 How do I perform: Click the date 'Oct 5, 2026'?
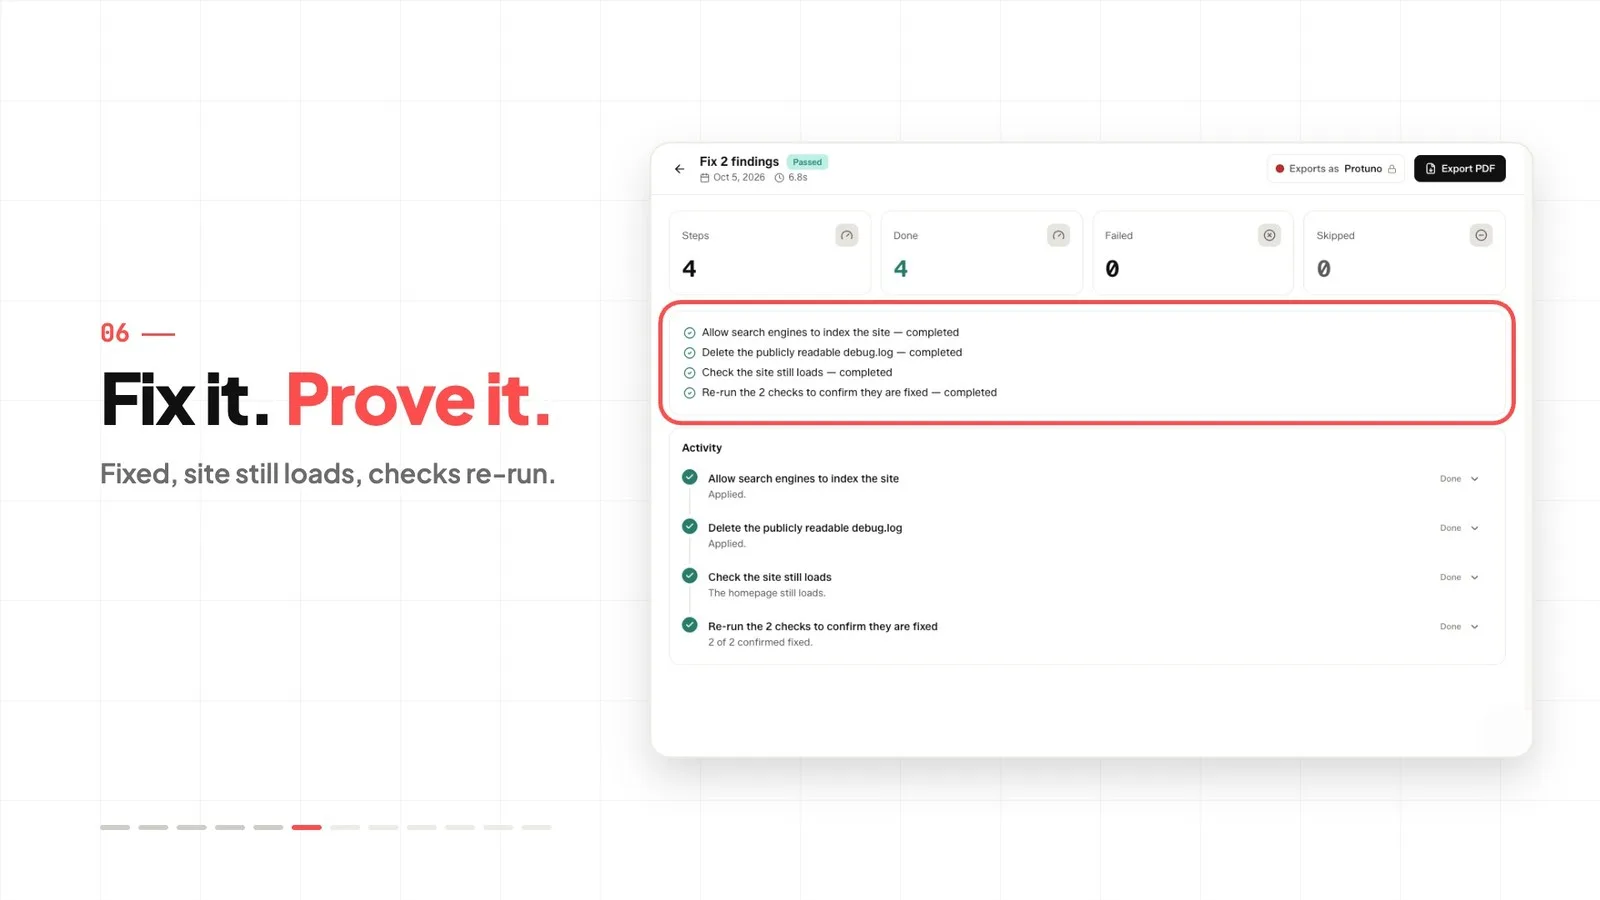[739, 178]
